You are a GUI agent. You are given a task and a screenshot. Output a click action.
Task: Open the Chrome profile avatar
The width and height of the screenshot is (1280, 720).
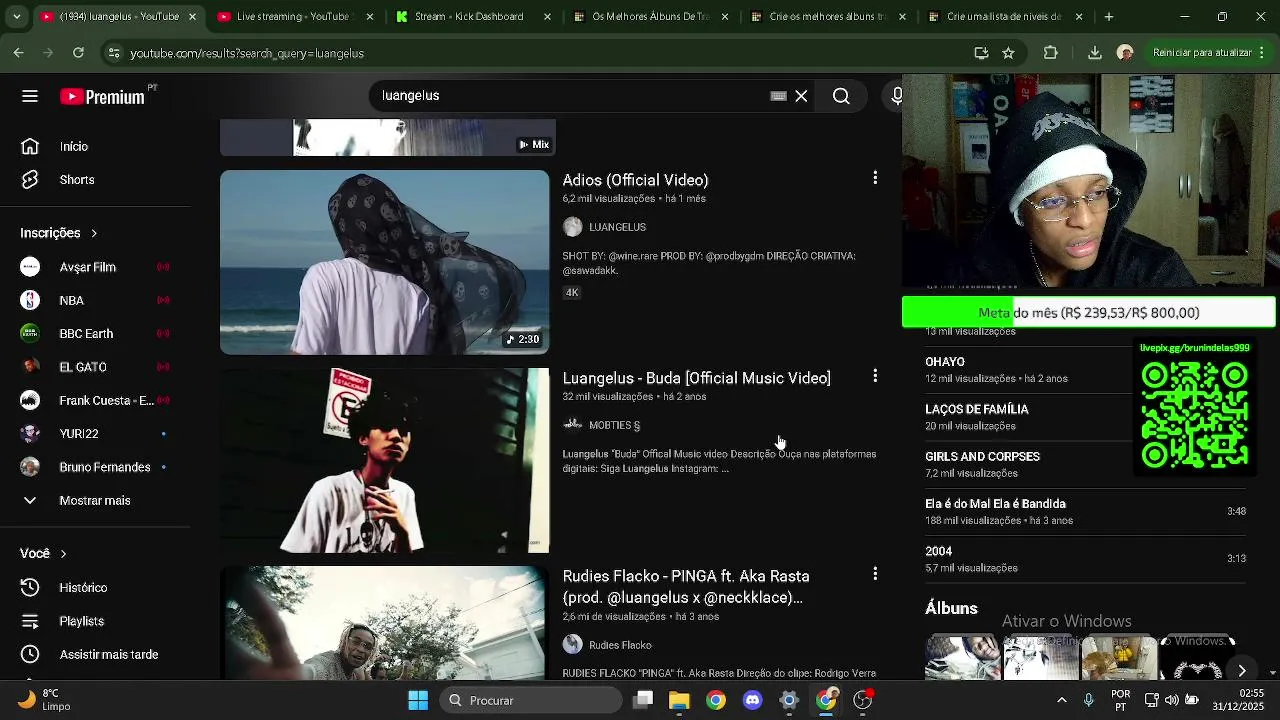pyautogui.click(x=1125, y=53)
